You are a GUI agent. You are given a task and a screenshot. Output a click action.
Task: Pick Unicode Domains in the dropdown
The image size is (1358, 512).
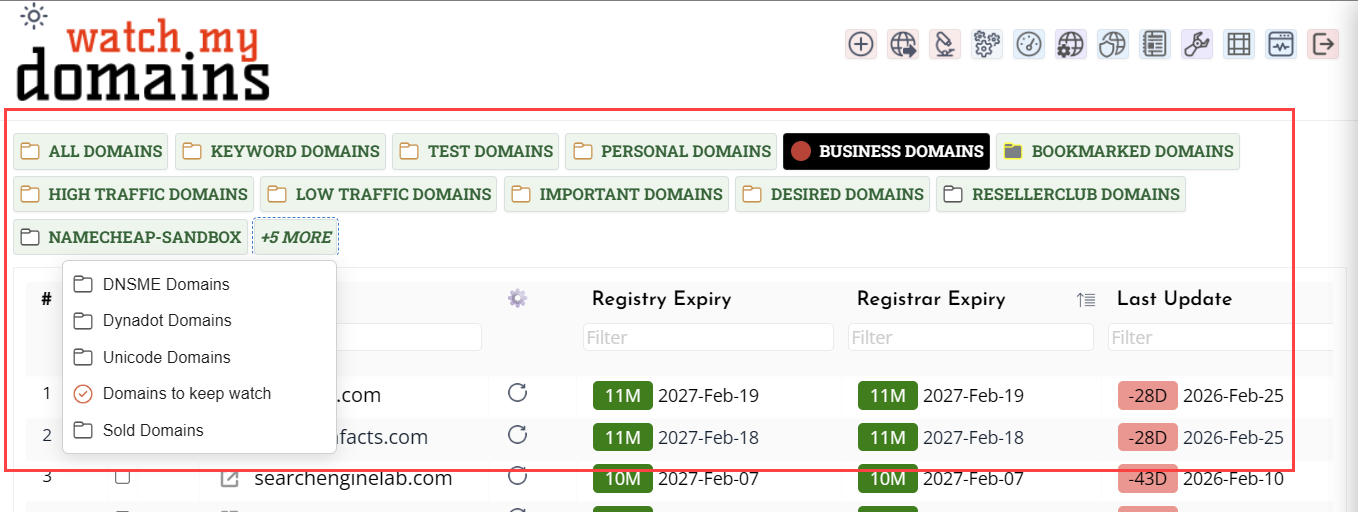[x=199, y=357]
